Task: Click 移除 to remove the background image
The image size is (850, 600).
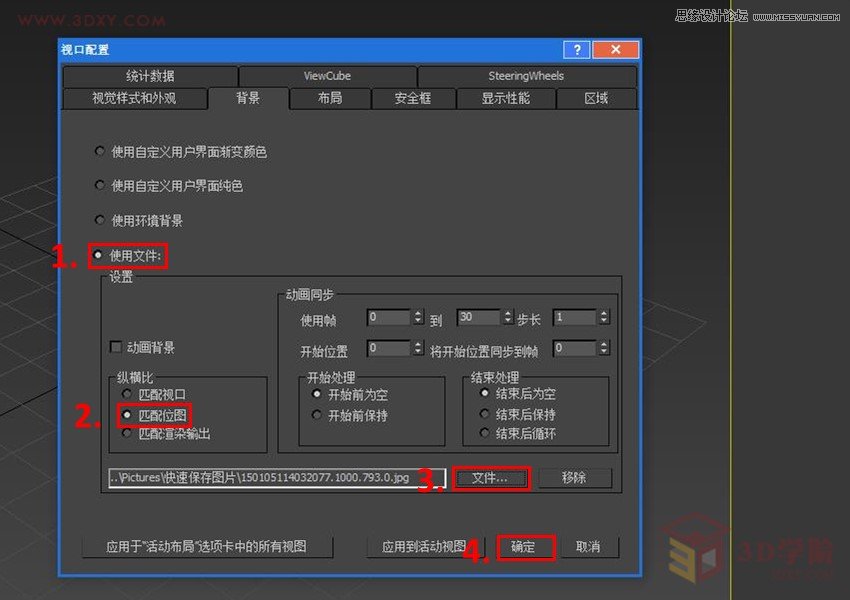Action: click(575, 478)
